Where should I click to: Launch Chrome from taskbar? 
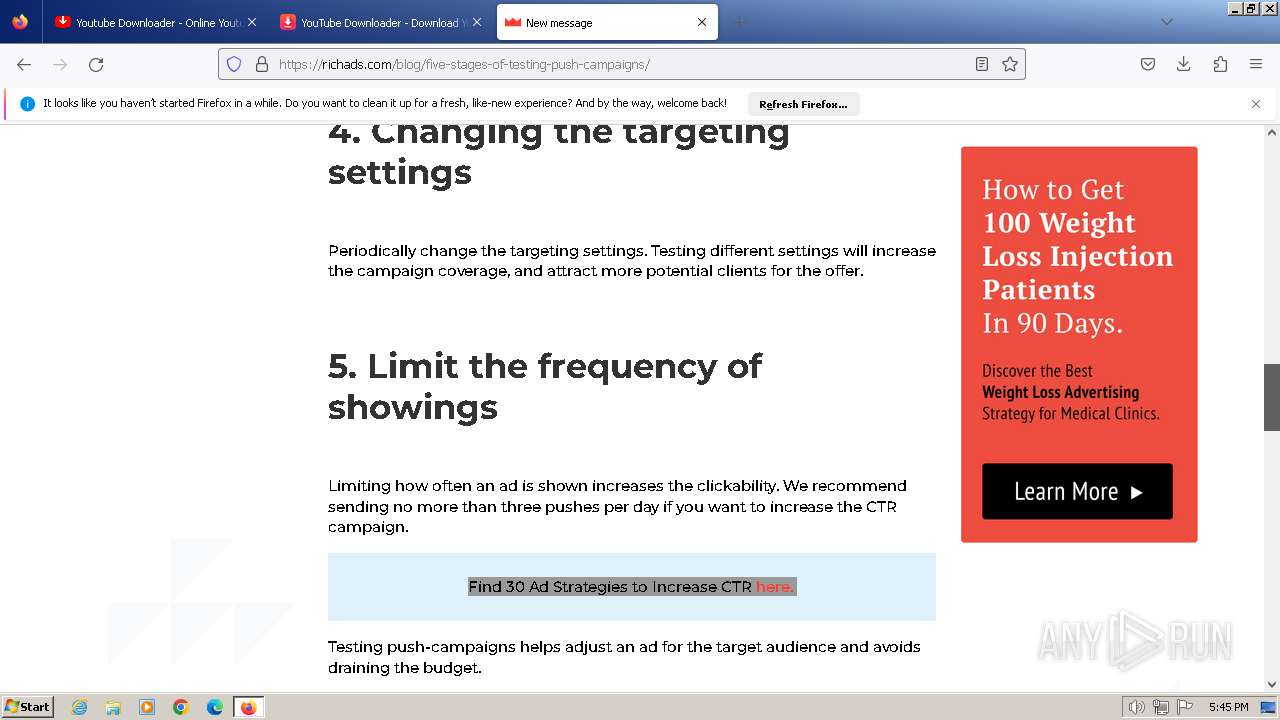tap(181, 707)
